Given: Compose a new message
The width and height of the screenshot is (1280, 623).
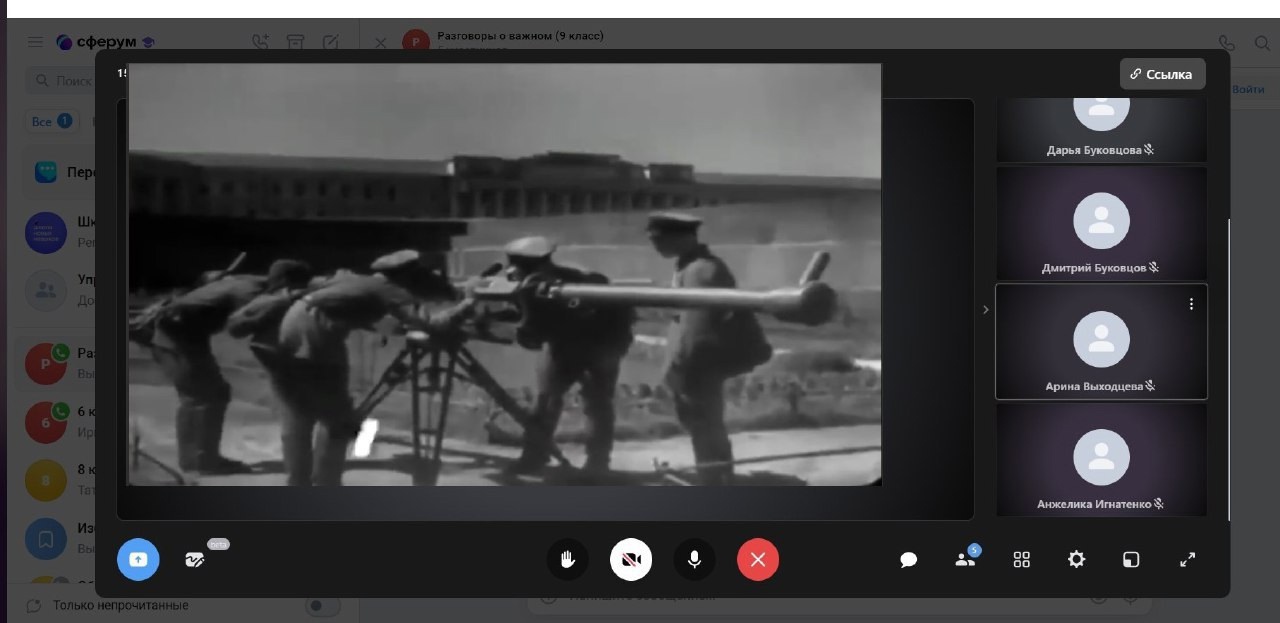Looking at the screenshot, I should tap(330, 42).
